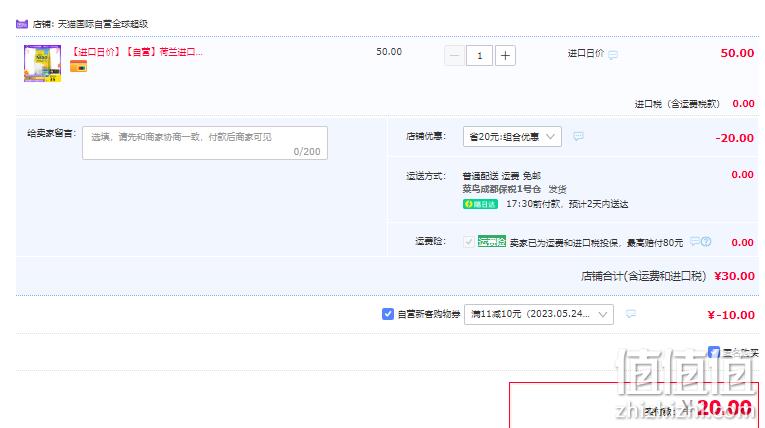The width and height of the screenshot is (765, 428).
Task: Click the quantity field showing 1
Action: pos(479,56)
